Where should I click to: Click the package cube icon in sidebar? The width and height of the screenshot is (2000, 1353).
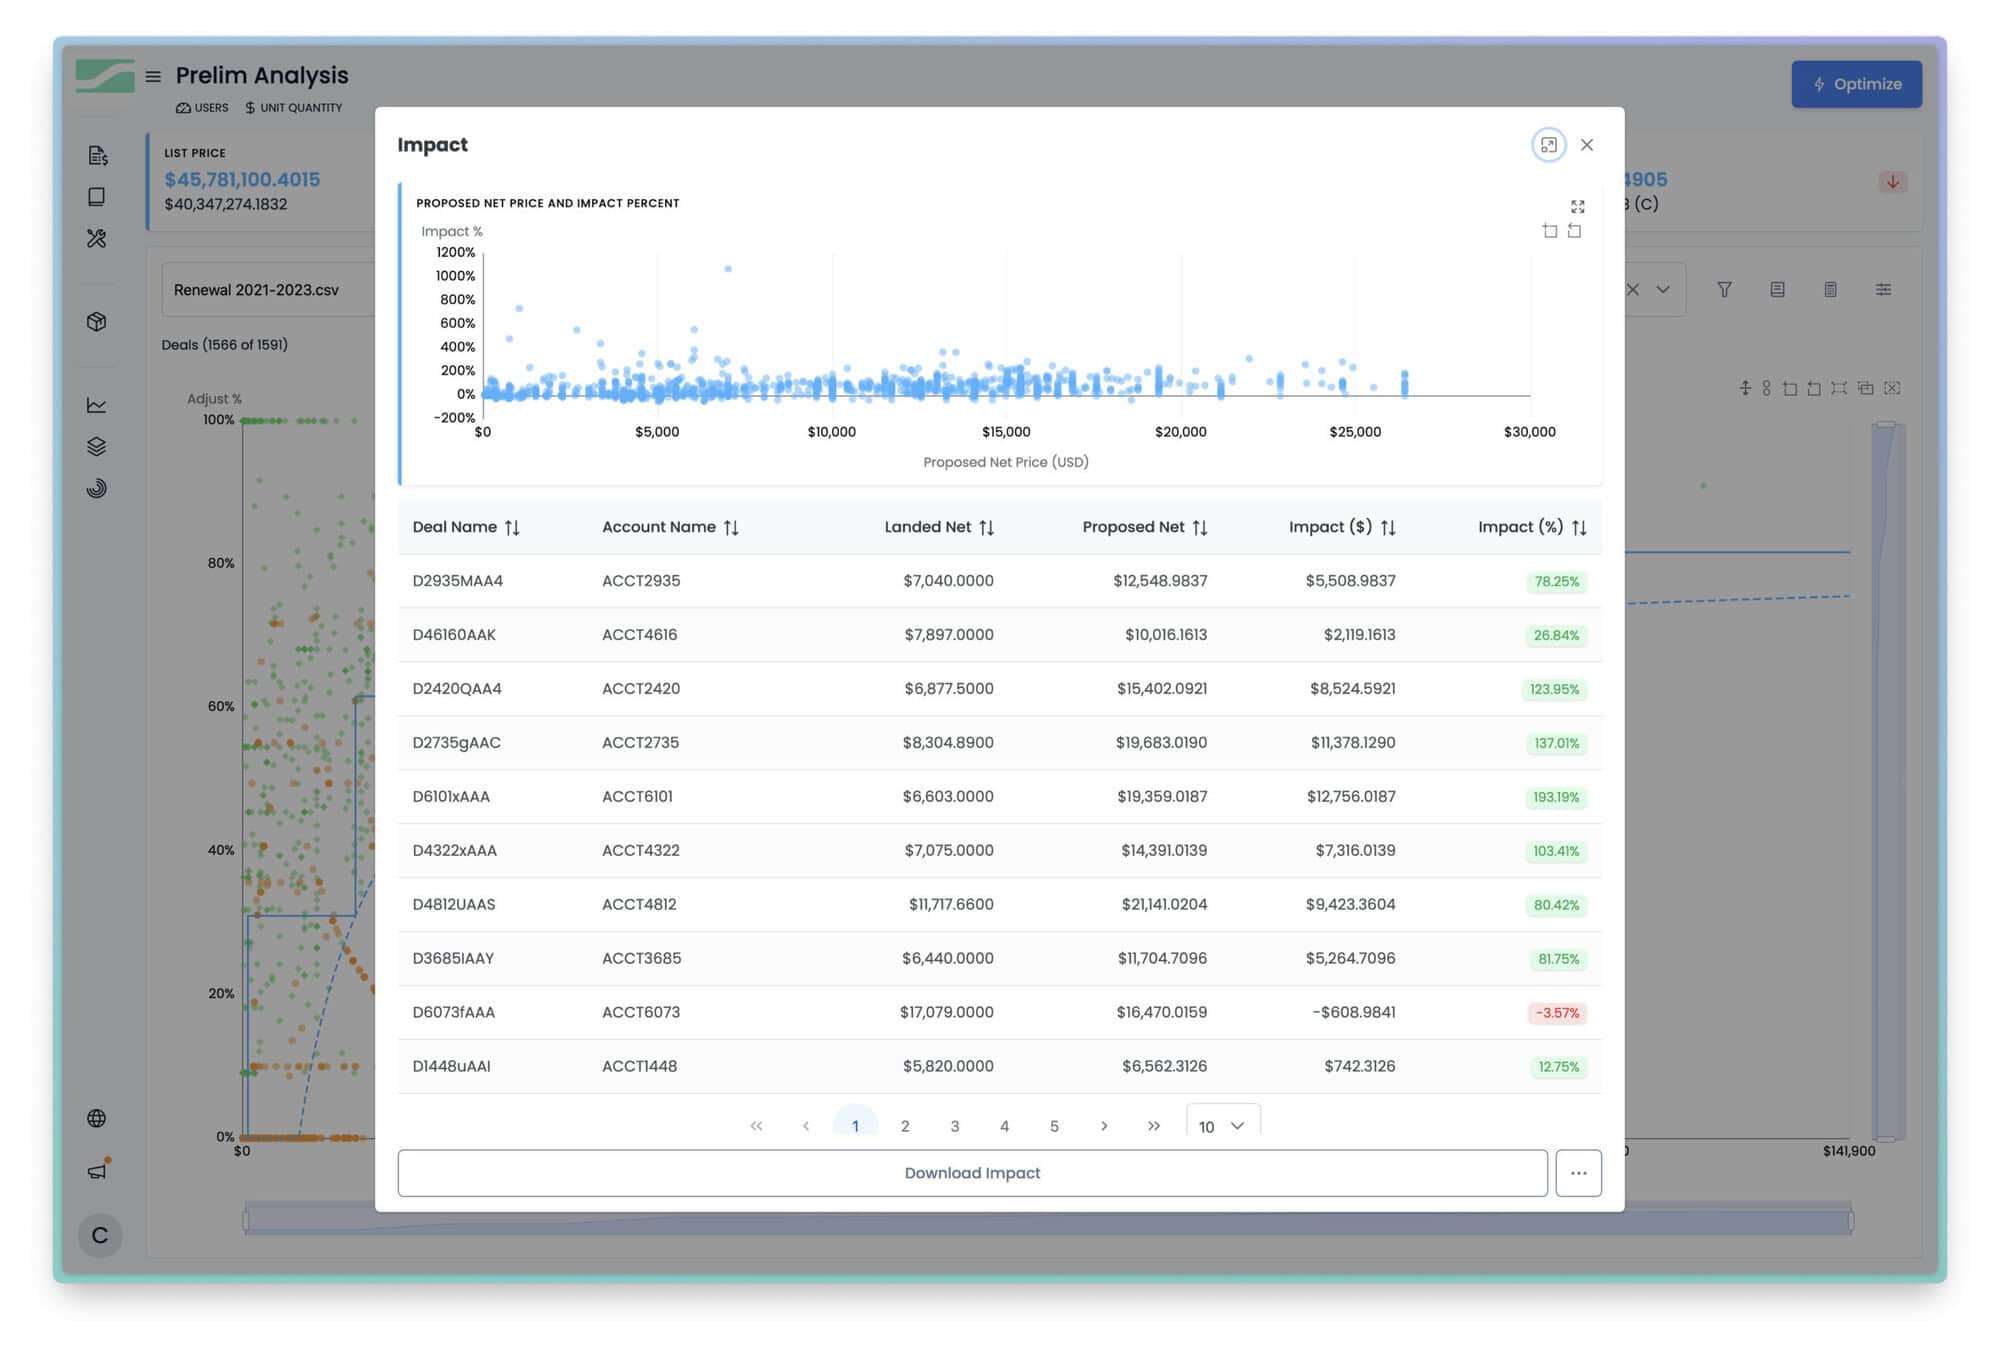97,322
